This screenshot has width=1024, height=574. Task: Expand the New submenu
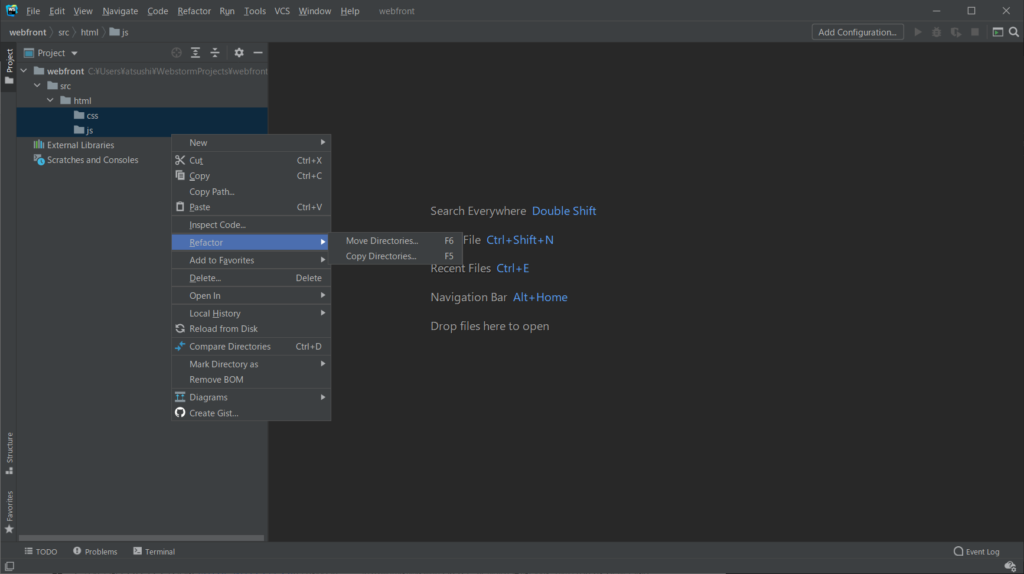click(251, 142)
